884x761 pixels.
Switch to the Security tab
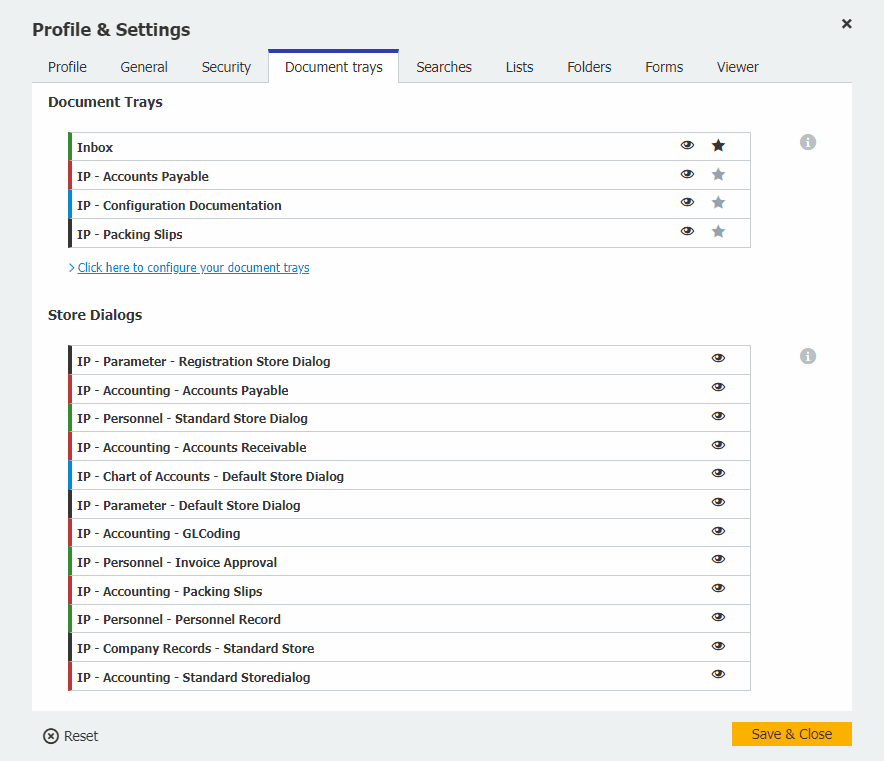coord(226,67)
